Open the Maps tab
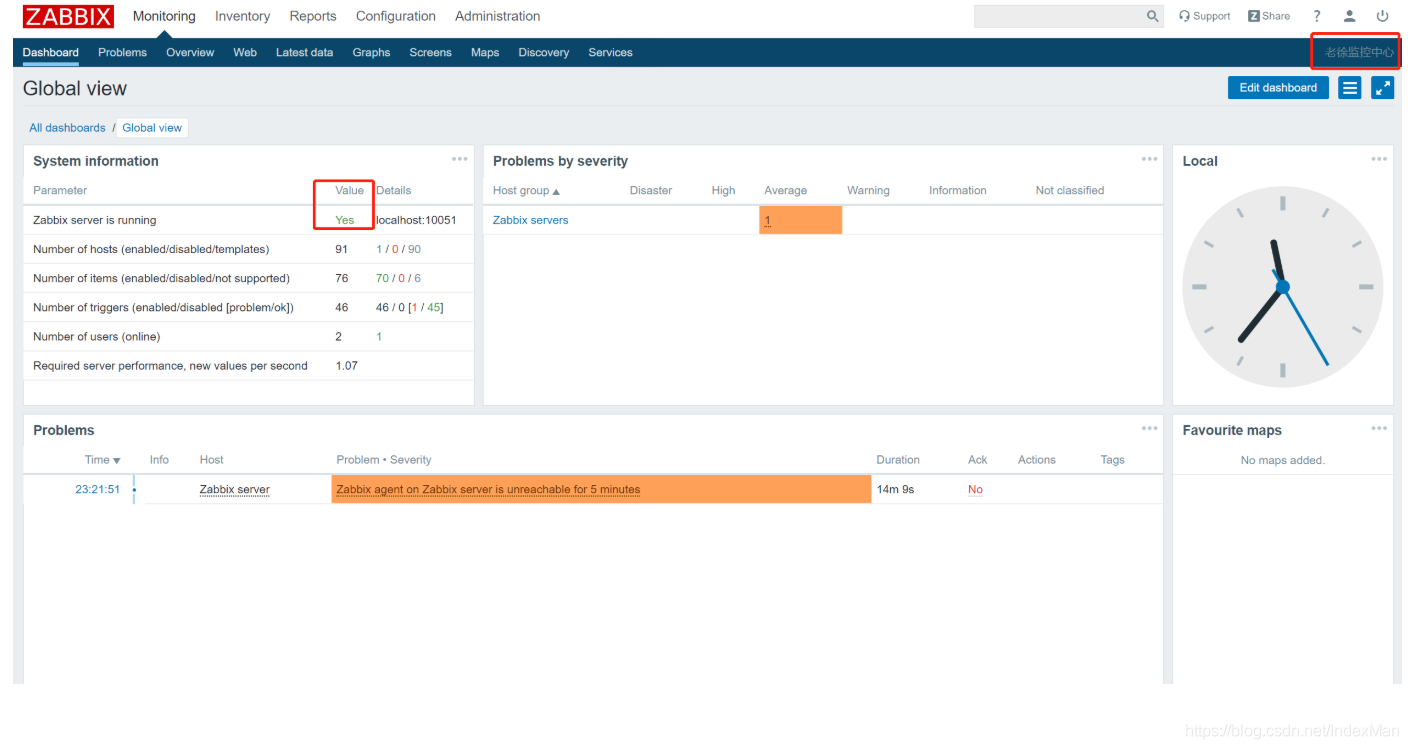1408x749 pixels. (485, 52)
